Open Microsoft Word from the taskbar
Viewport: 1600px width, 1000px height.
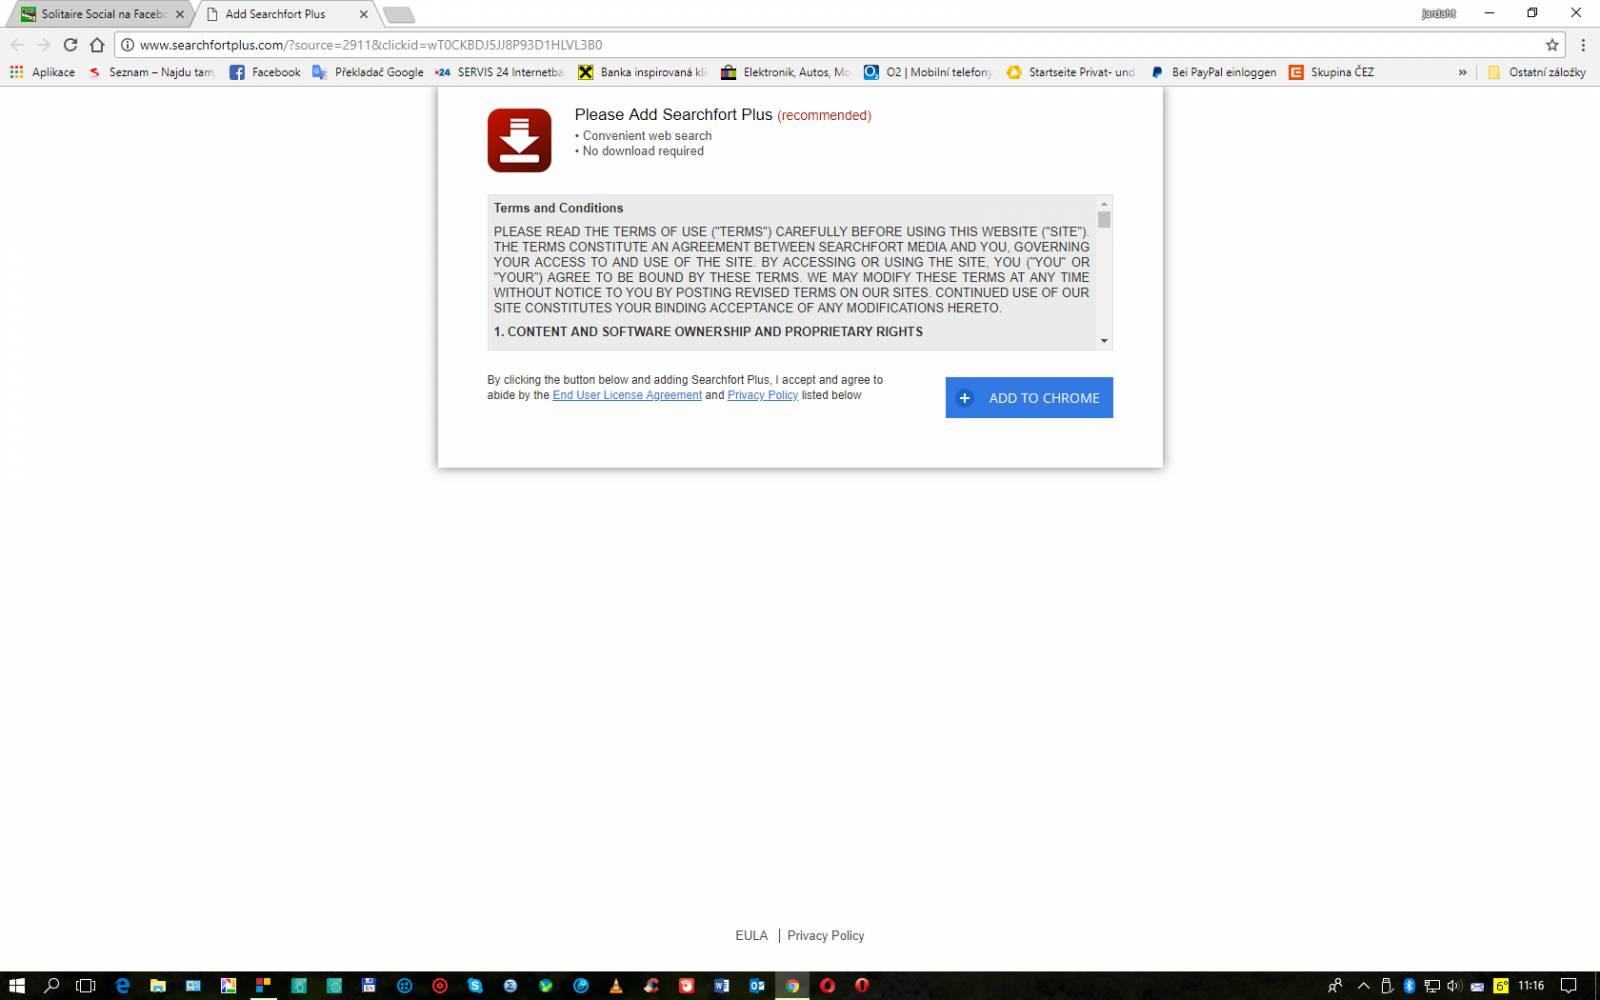722,985
